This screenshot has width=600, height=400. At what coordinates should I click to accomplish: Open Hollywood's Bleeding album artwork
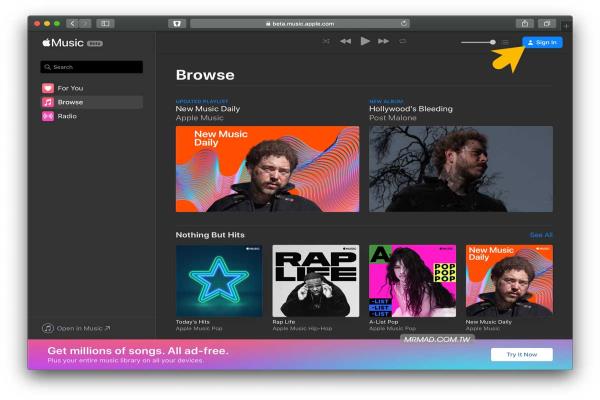pyautogui.click(x=461, y=169)
